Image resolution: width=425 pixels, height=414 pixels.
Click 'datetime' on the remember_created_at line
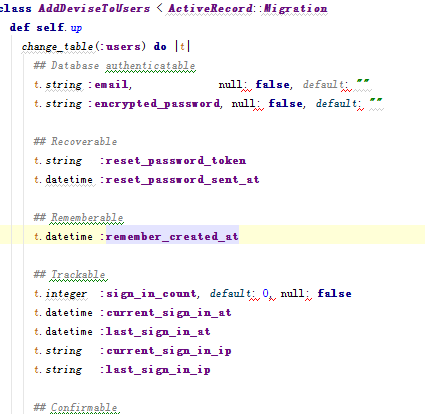point(69,237)
